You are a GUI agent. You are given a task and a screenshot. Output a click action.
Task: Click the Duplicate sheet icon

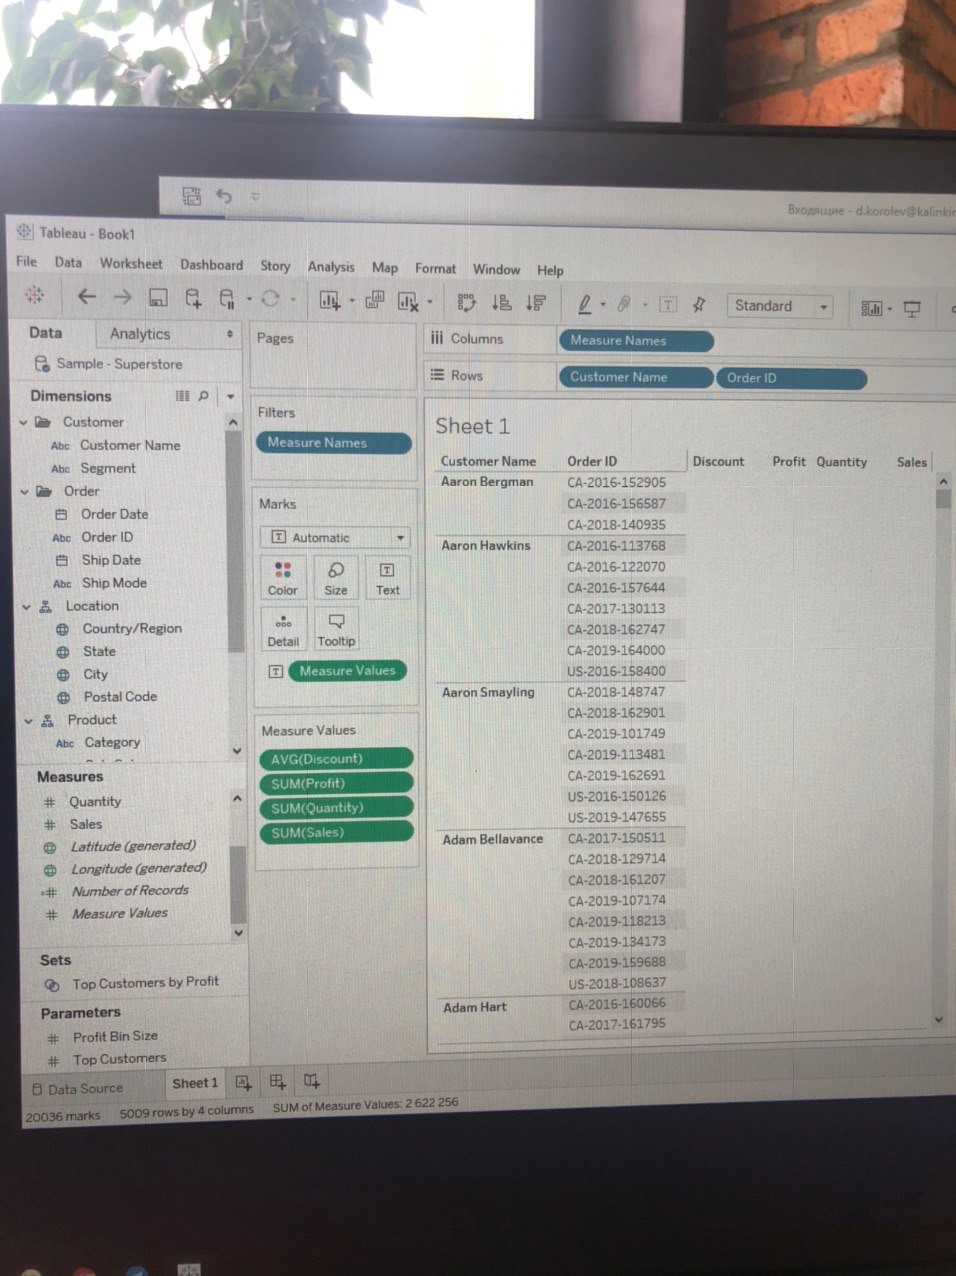[374, 299]
